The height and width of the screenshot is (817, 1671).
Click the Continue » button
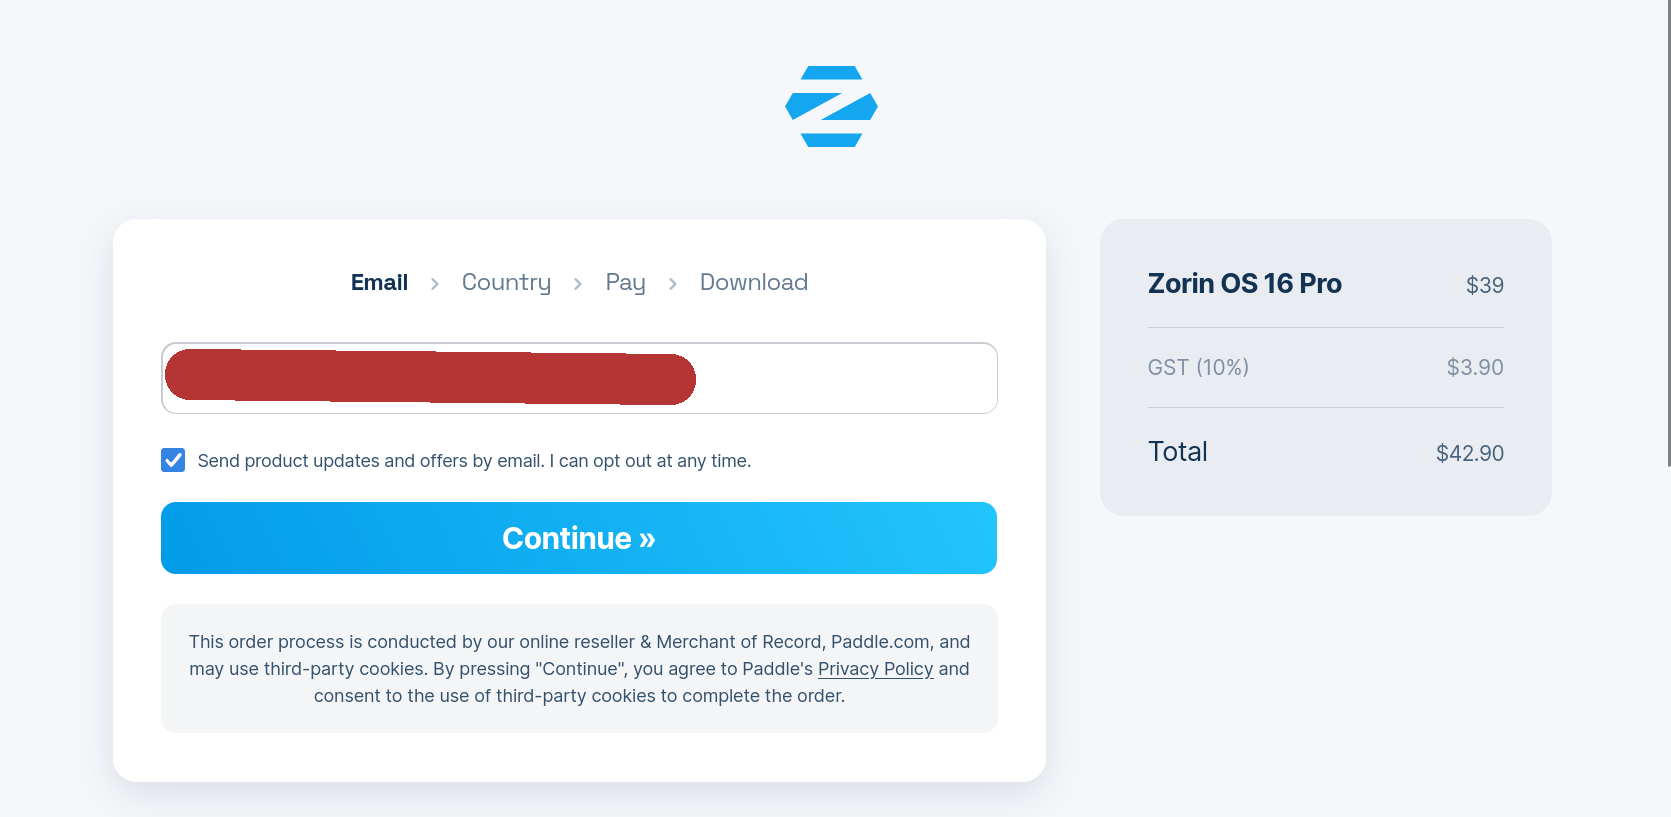click(x=579, y=538)
